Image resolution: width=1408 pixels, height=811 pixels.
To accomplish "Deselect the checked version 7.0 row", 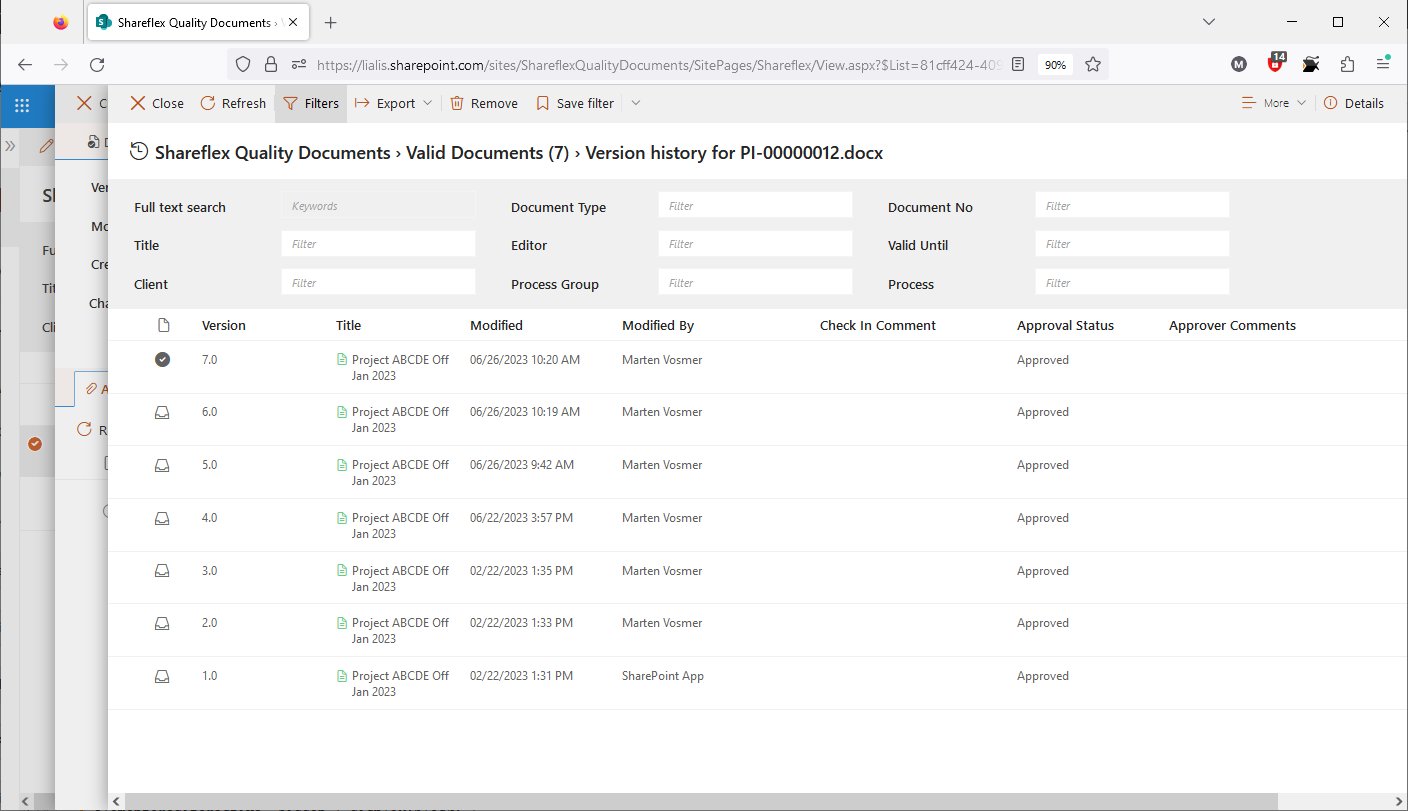I will [162, 360].
